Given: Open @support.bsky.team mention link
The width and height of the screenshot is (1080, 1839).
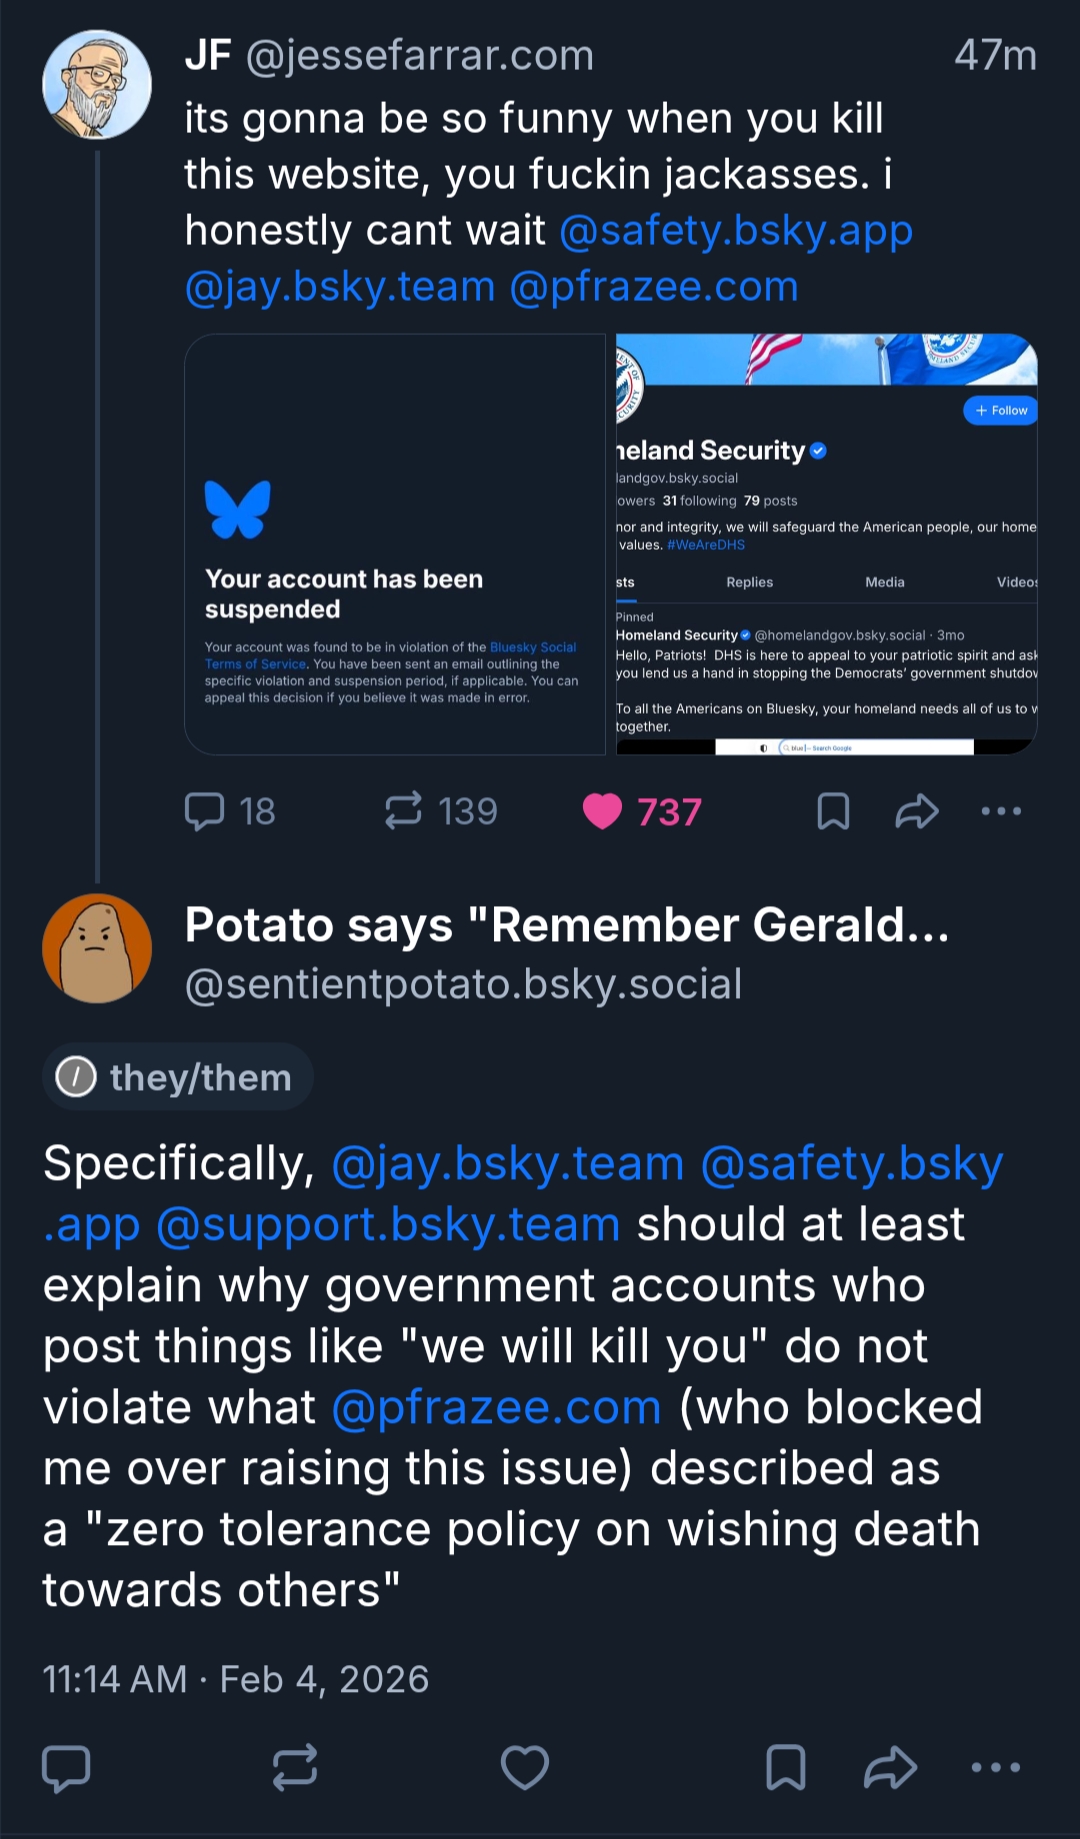Looking at the screenshot, I should [x=388, y=1225].
